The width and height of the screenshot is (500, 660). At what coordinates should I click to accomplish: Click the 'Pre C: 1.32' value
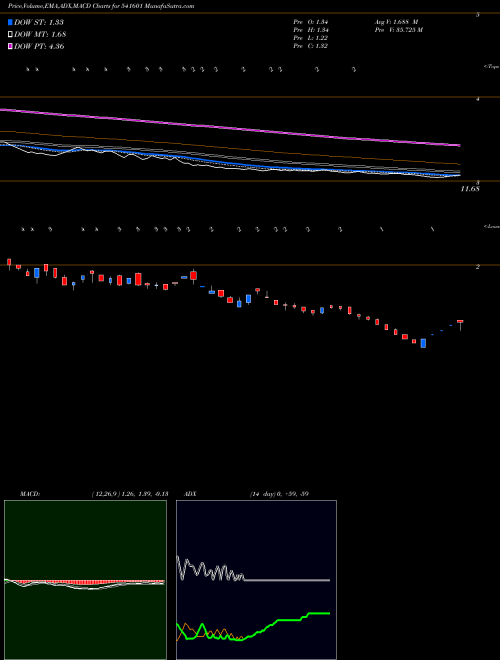pyautogui.click(x=311, y=46)
